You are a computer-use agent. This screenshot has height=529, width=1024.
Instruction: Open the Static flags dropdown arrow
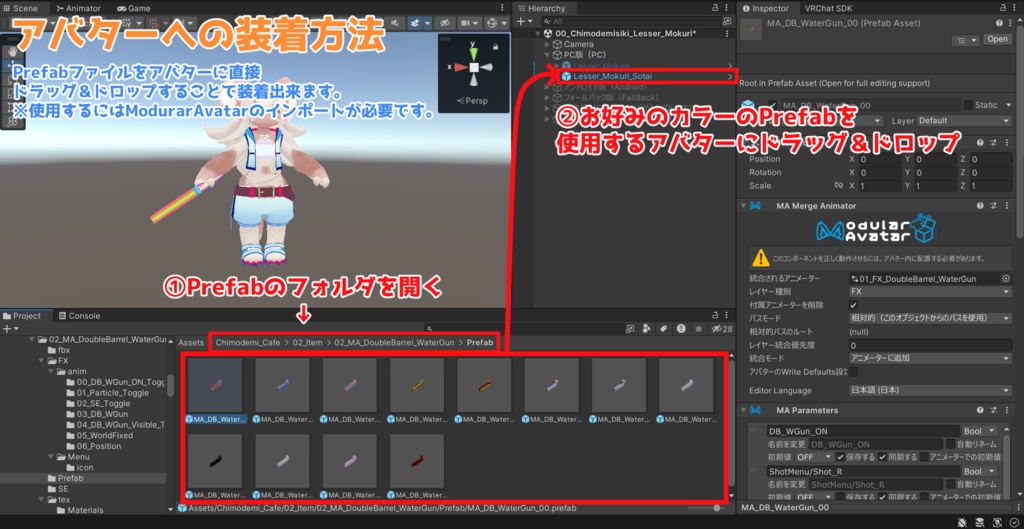click(x=1008, y=104)
